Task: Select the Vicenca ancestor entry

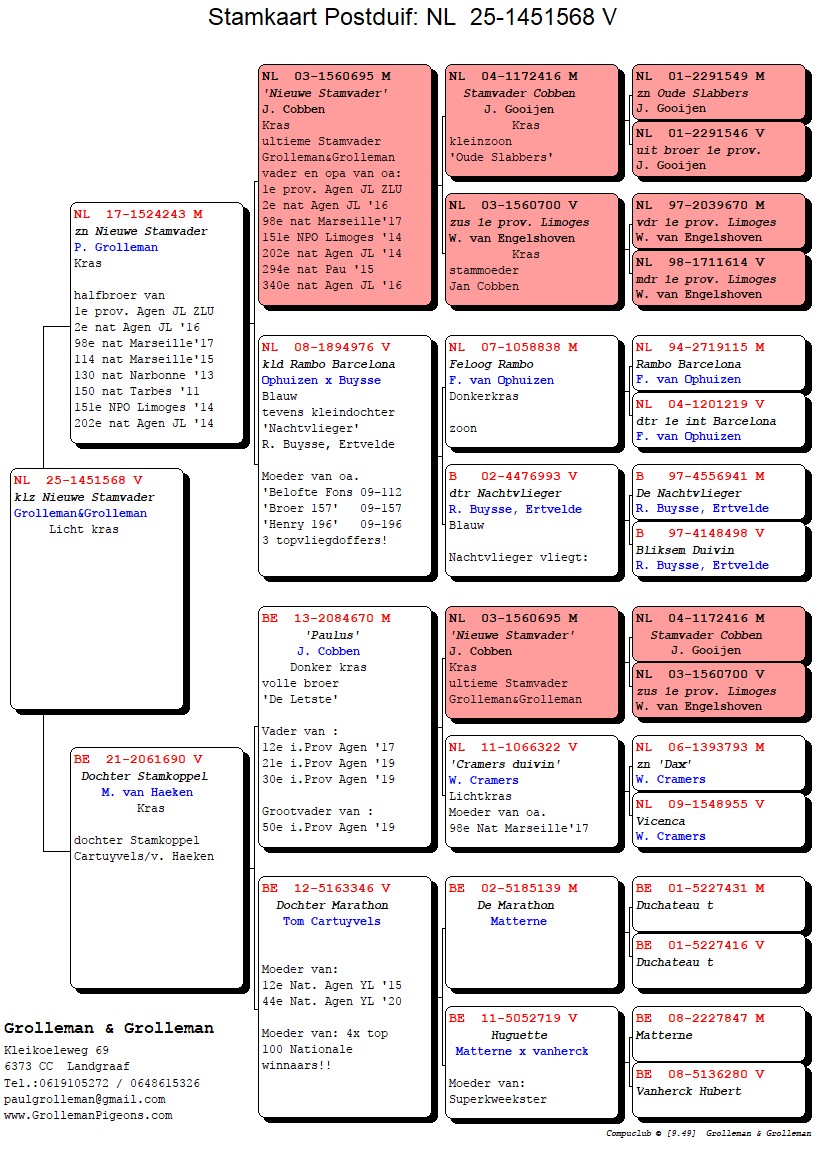Action: [660, 821]
